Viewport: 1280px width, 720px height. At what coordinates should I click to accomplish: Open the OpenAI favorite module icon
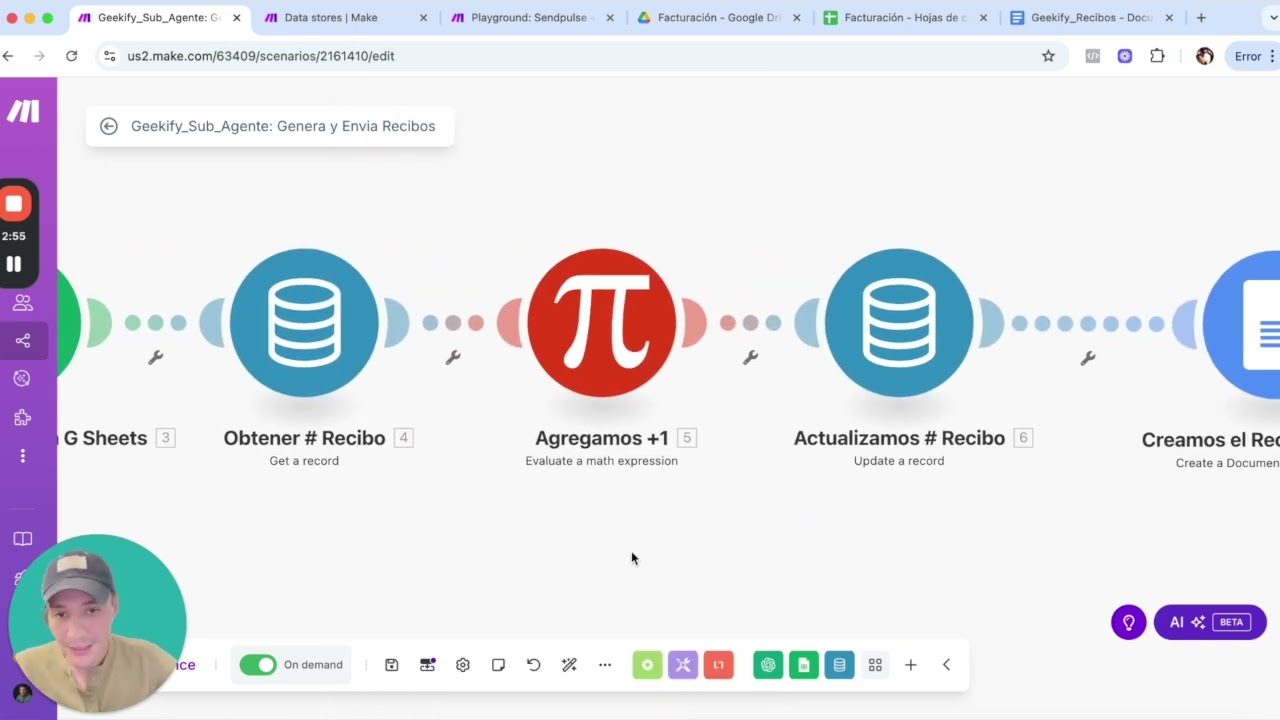pyautogui.click(x=768, y=665)
